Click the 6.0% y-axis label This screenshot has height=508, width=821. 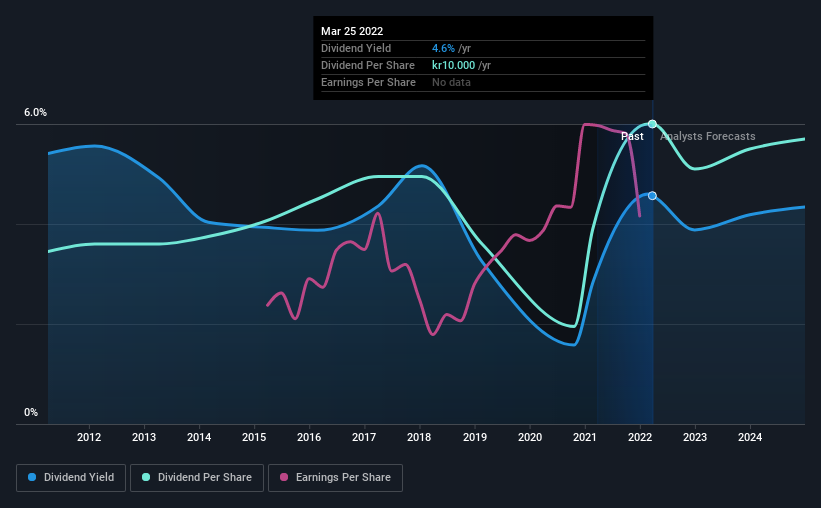pos(35,113)
